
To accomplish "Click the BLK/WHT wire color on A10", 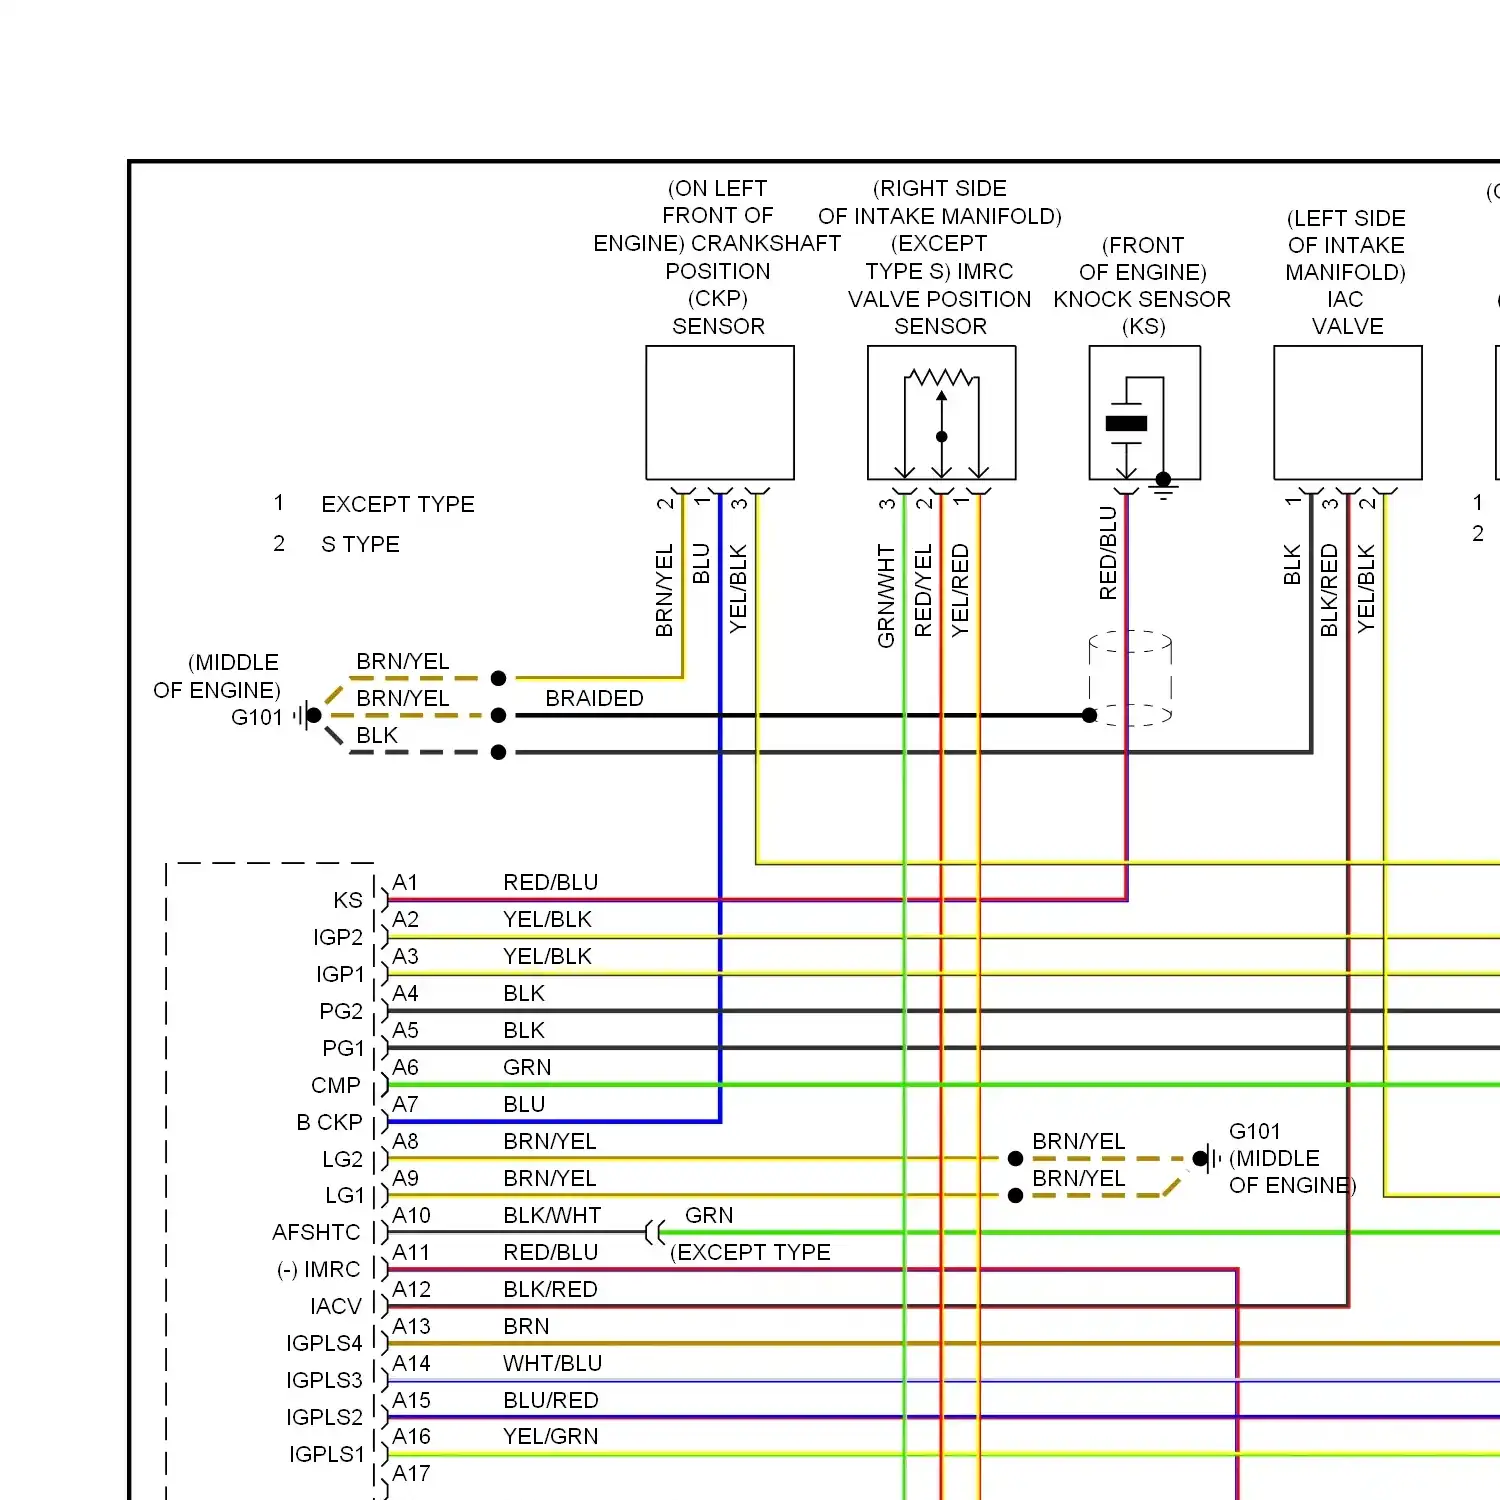I will click(x=552, y=1215).
